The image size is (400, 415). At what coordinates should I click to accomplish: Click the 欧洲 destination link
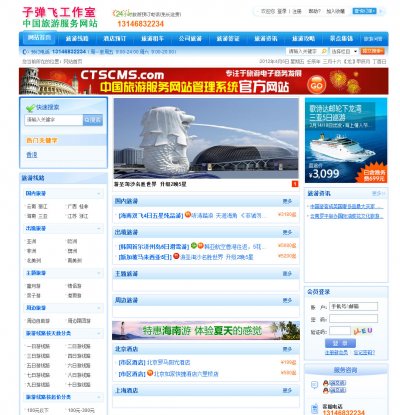click(72, 241)
